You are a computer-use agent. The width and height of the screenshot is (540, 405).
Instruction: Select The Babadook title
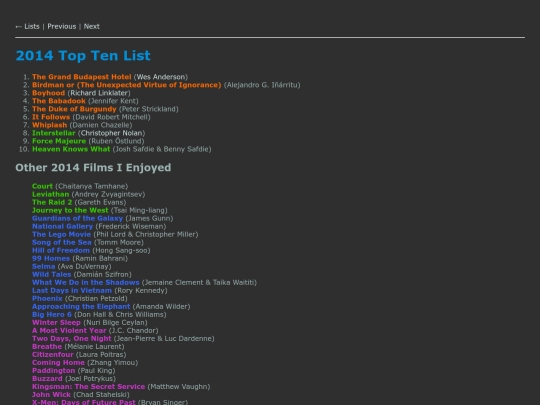click(x=59, y=101)
